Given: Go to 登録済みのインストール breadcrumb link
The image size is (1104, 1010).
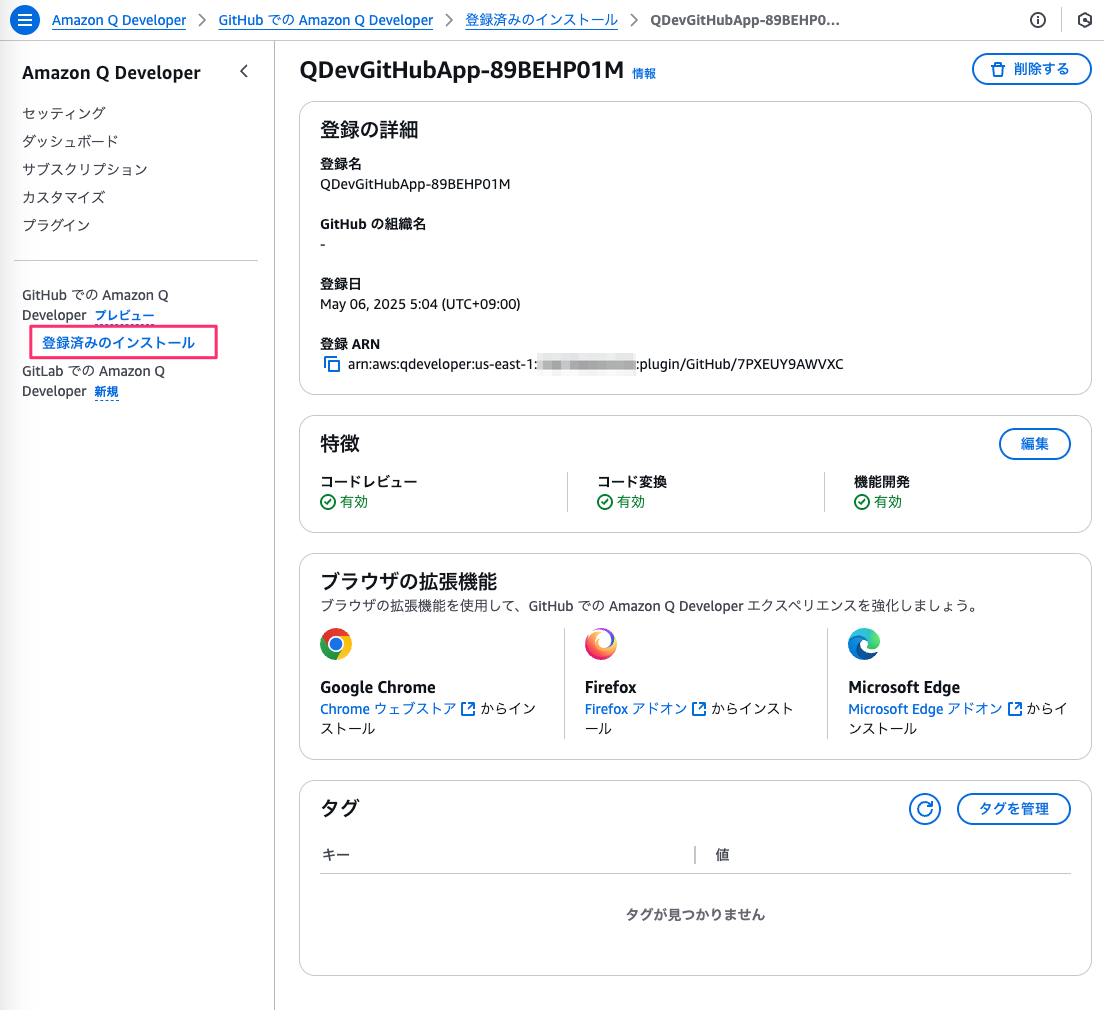Looking at the screenshot, I should pyautogui.click(x=541, y=20).
